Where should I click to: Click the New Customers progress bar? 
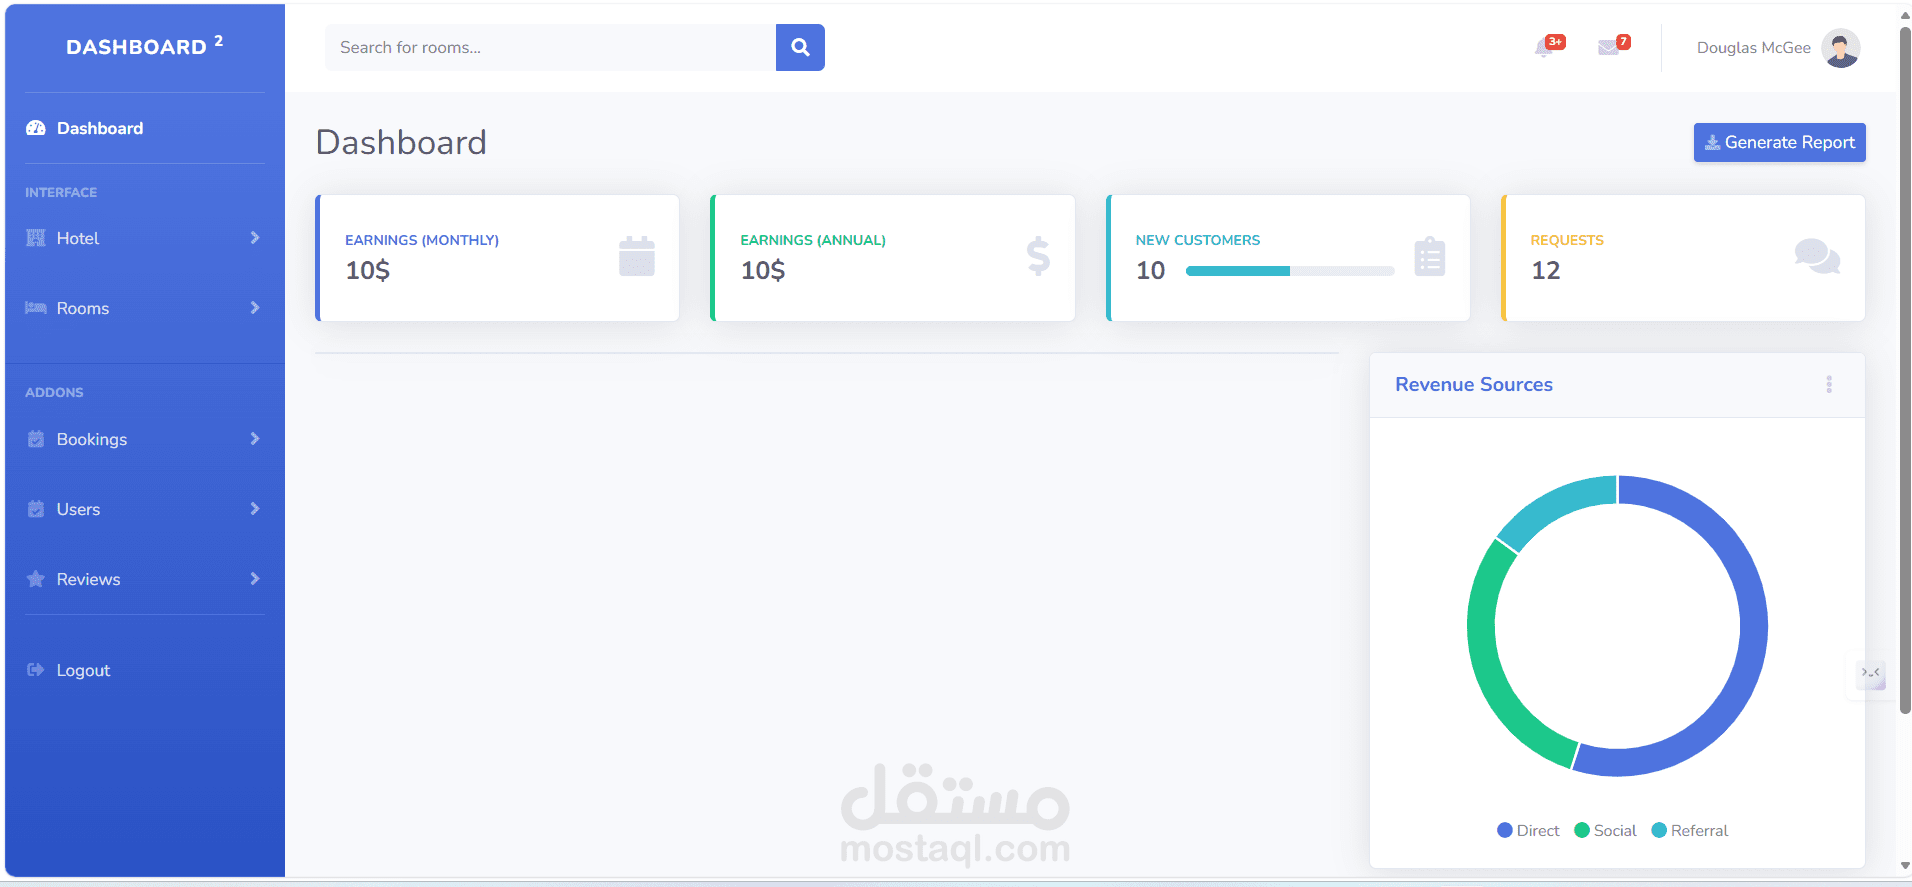pyautogui.click(x=1290, y=271)
